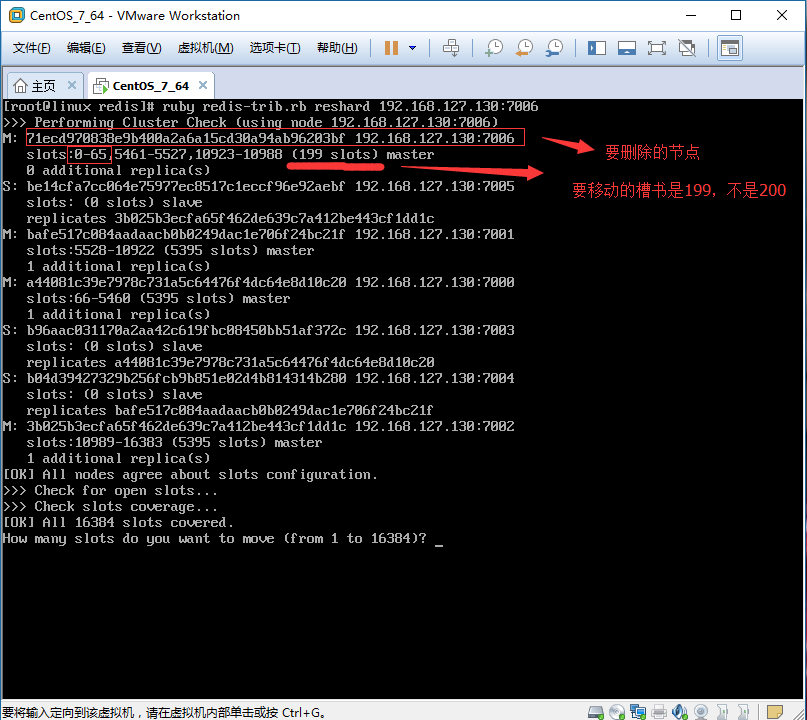Click the CD/DVD drive status icon
Screen dimensions: 807x720
[x=617, y=712]
